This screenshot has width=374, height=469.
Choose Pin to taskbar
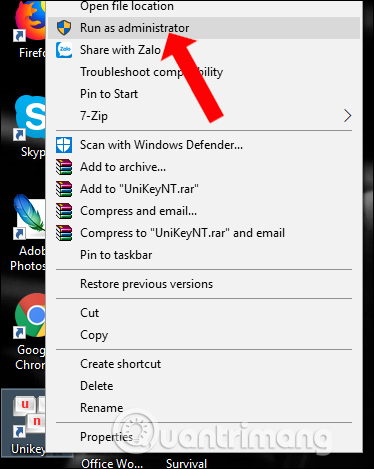(x=204, y=255)
